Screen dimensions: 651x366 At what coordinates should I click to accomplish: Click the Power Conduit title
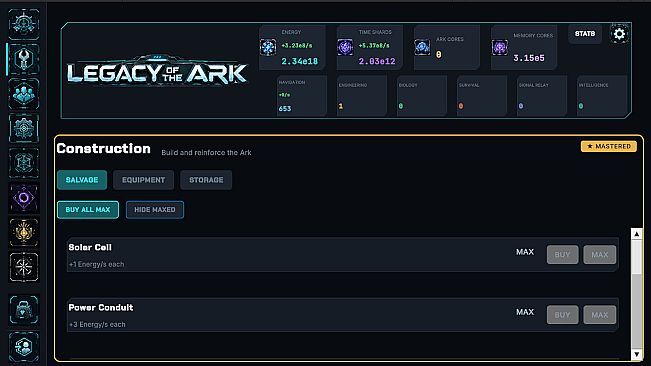tap(101, 307)
